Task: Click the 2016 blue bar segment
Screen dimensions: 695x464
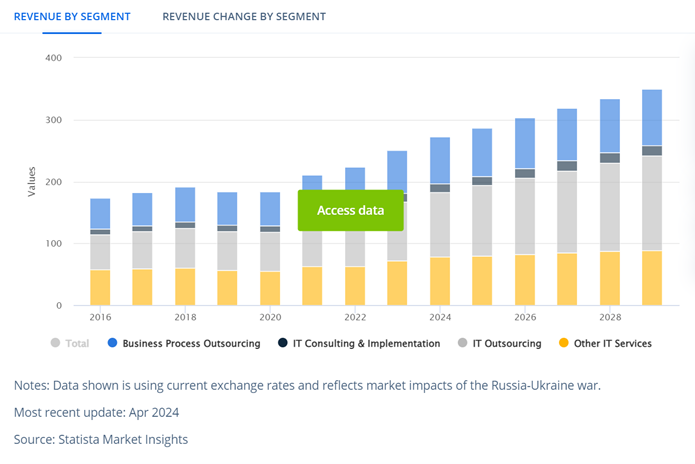Action: (x=100, y=213)
